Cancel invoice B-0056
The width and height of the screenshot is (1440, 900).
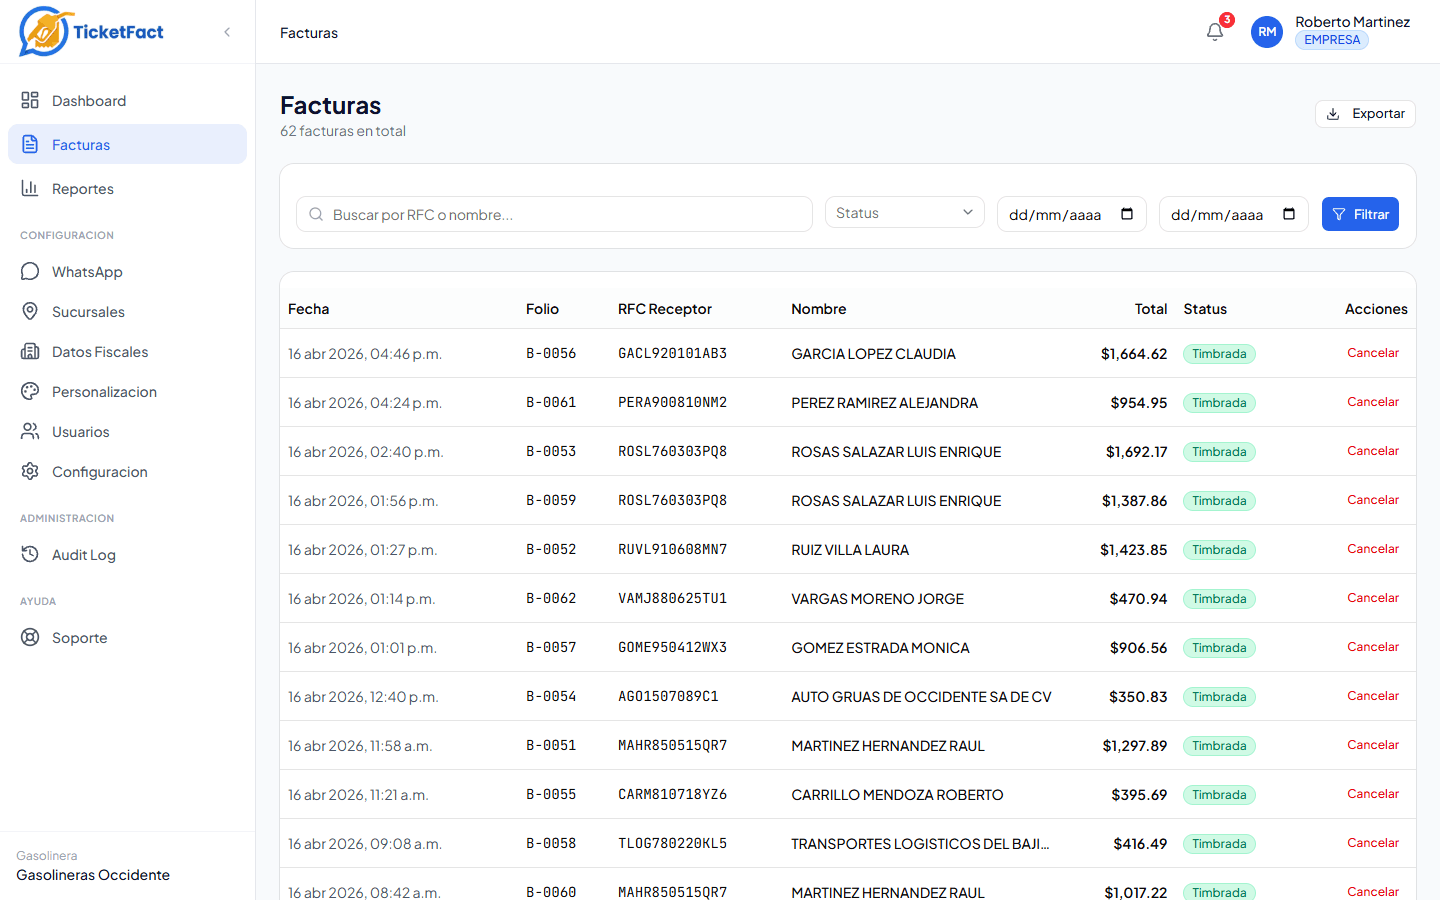tap(1372, 353)
